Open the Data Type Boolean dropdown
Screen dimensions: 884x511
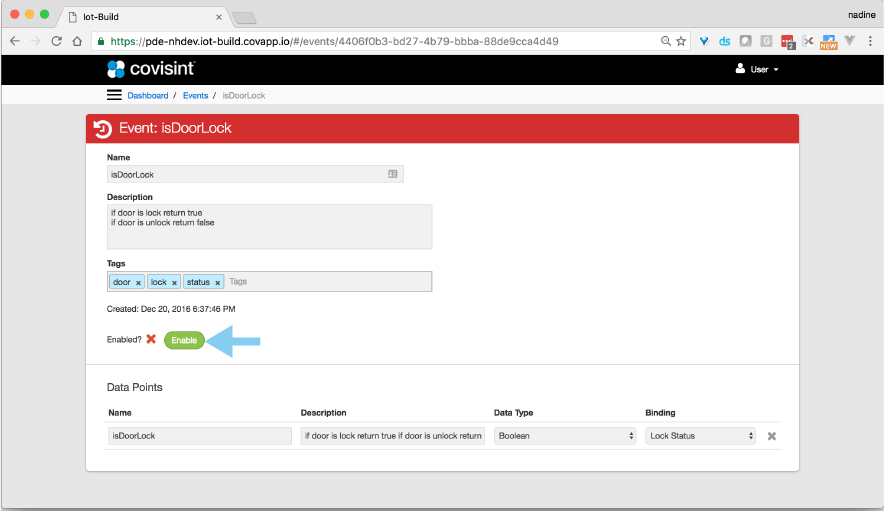pyautogui.click(x=566, y=436)
